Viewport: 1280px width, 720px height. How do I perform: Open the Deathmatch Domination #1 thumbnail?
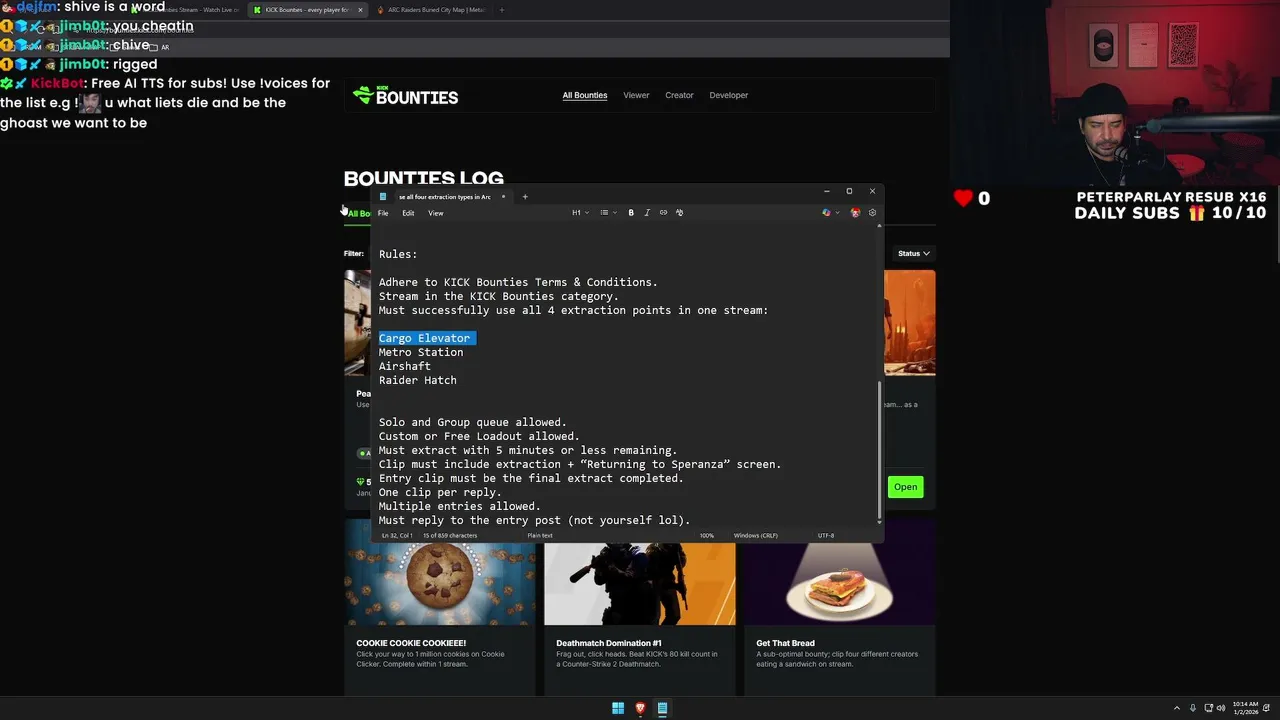pos(640,584)
